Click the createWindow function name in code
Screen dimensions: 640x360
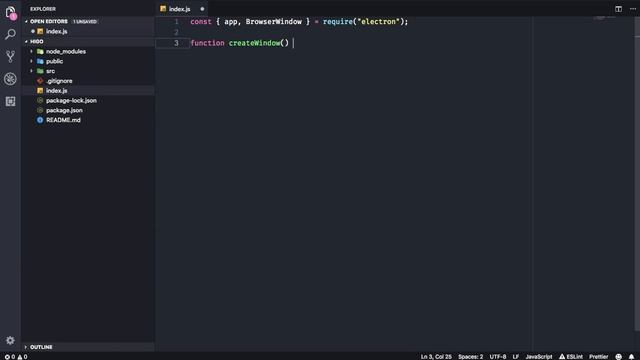pos(254,43)
